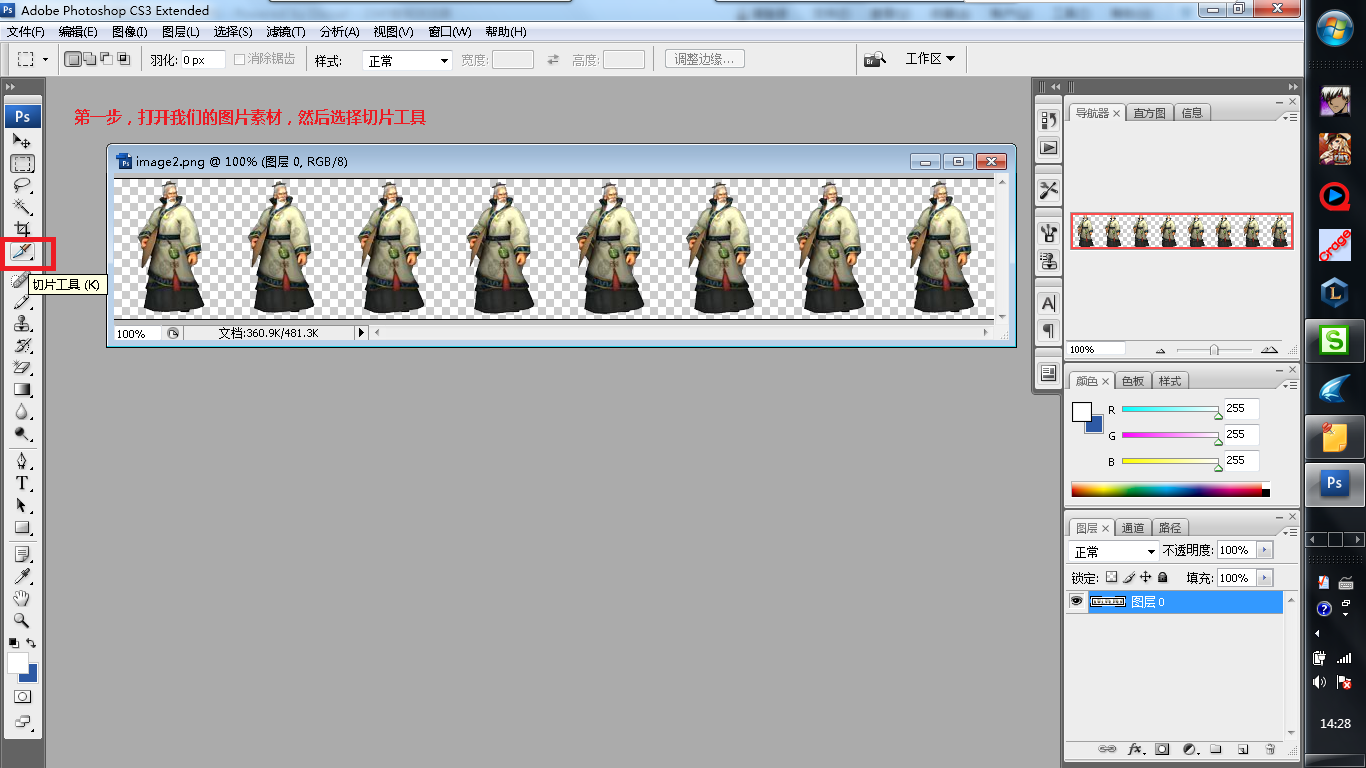Toggle lock position for the layer
This screenshot has height=768, width=1366.
(x=1146, y=578)
